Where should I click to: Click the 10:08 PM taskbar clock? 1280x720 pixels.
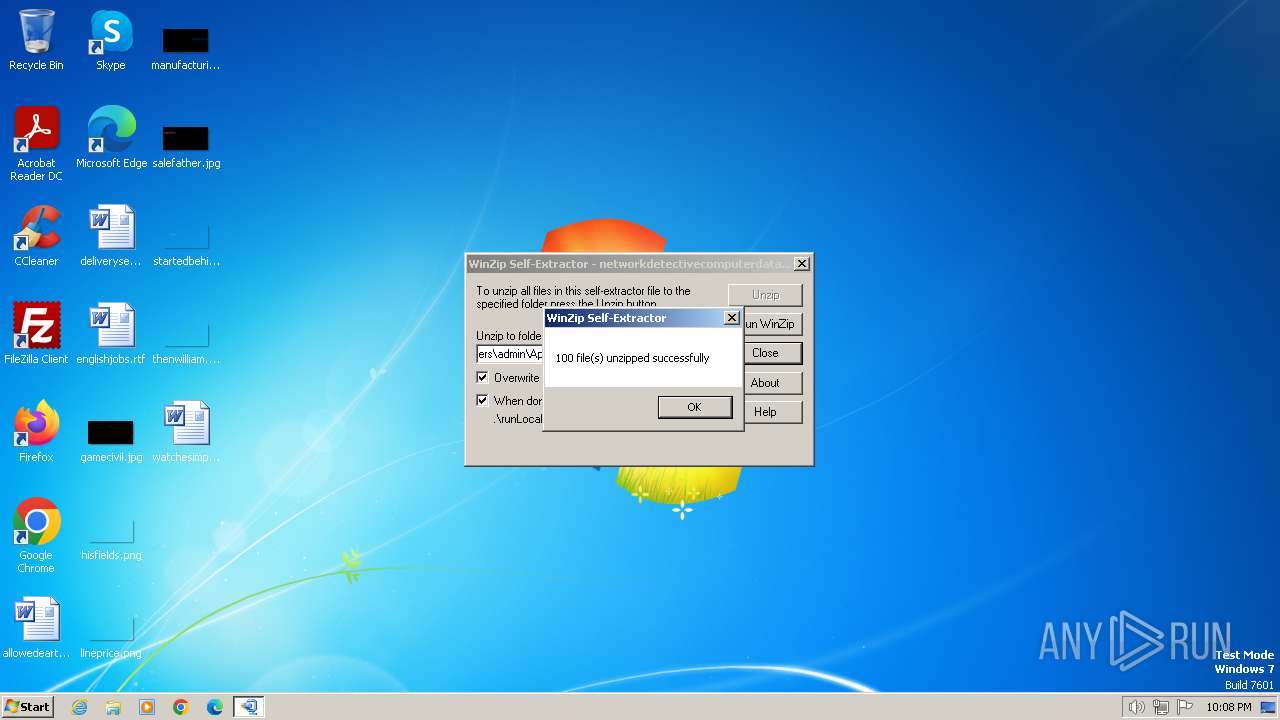pyautogui.click(x=1229, y=707)
